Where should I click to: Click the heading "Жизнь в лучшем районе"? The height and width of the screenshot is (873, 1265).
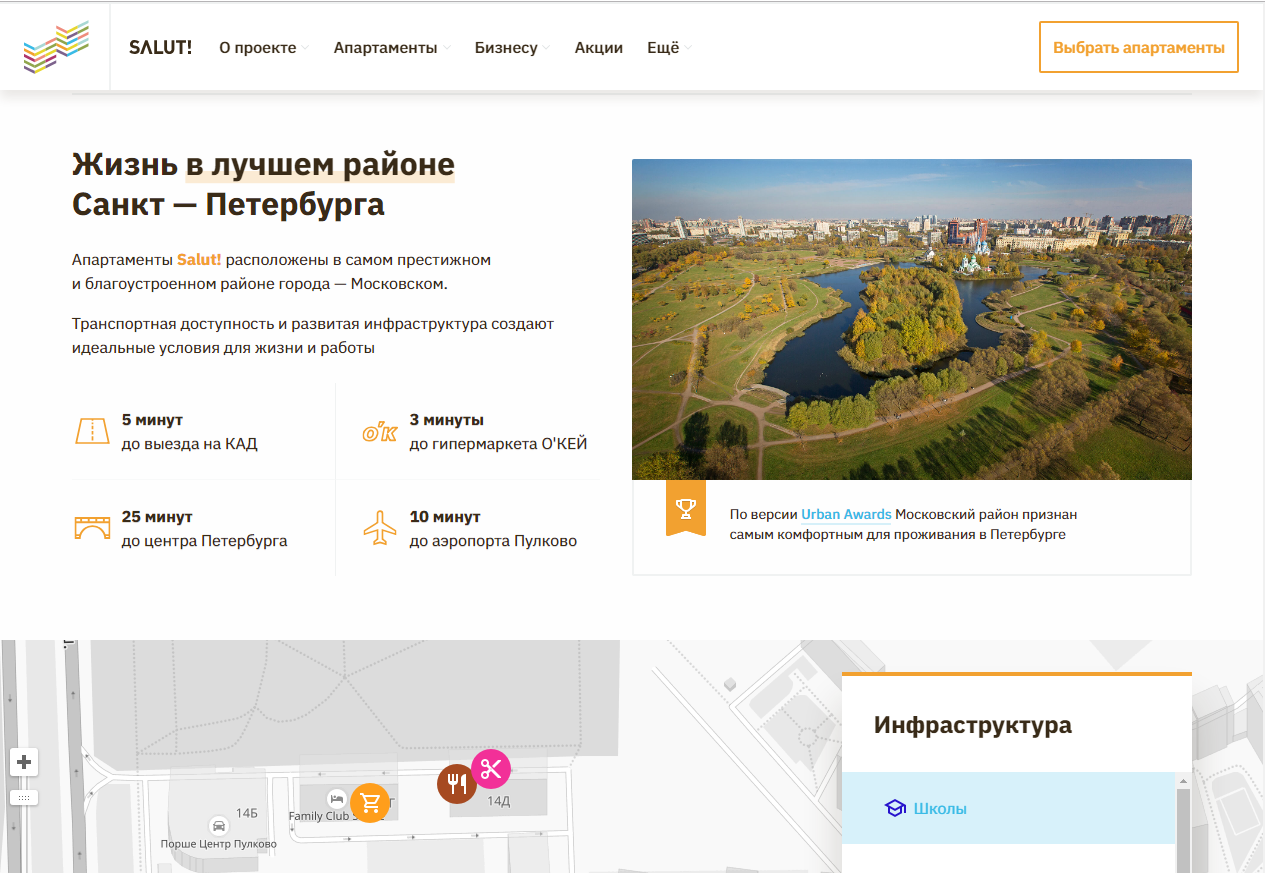click(x=263, y=164)
